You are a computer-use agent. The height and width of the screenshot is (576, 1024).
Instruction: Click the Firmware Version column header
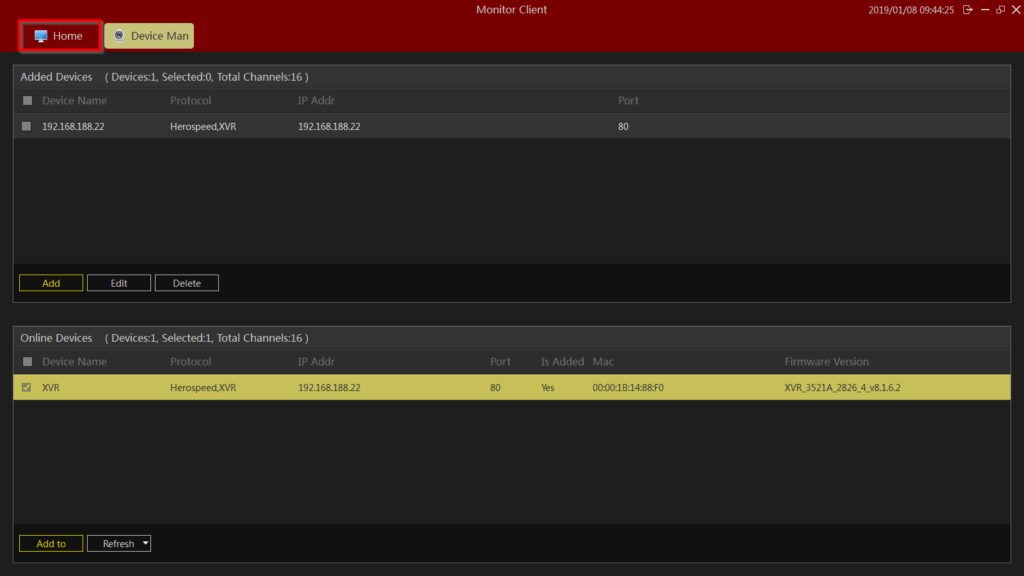[826, 362]
